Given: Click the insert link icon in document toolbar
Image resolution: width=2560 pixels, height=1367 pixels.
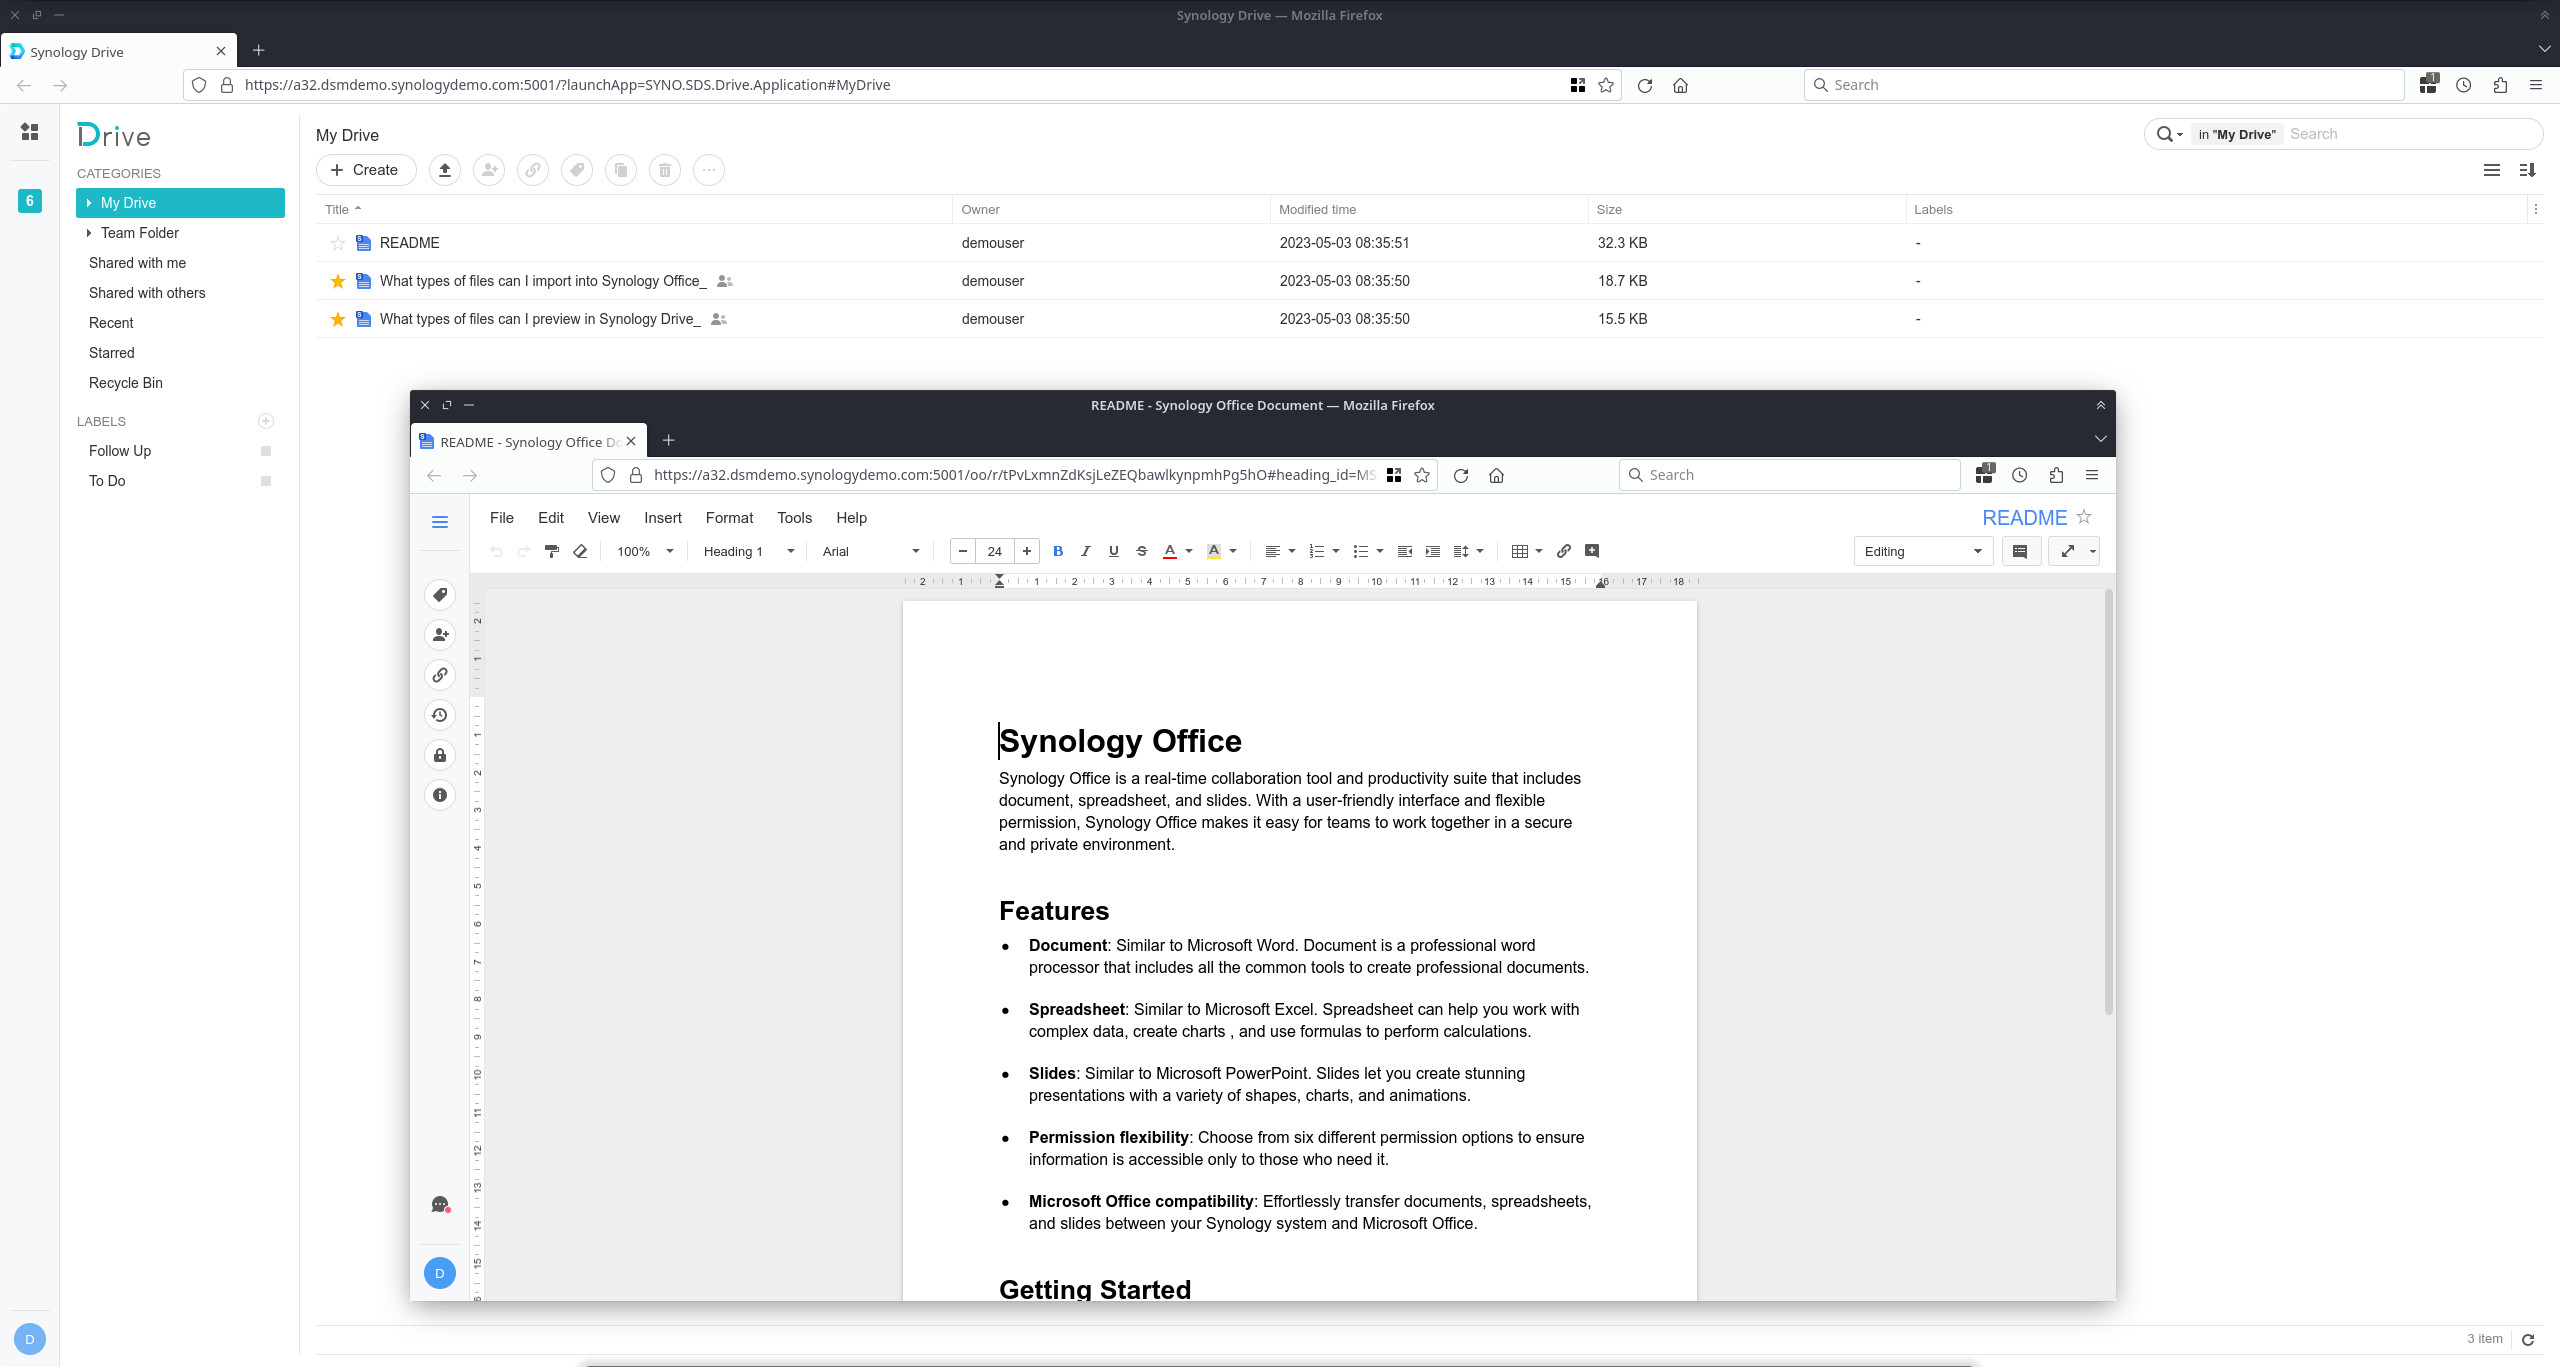Looking at the screenshot, I should (1564, 551).
